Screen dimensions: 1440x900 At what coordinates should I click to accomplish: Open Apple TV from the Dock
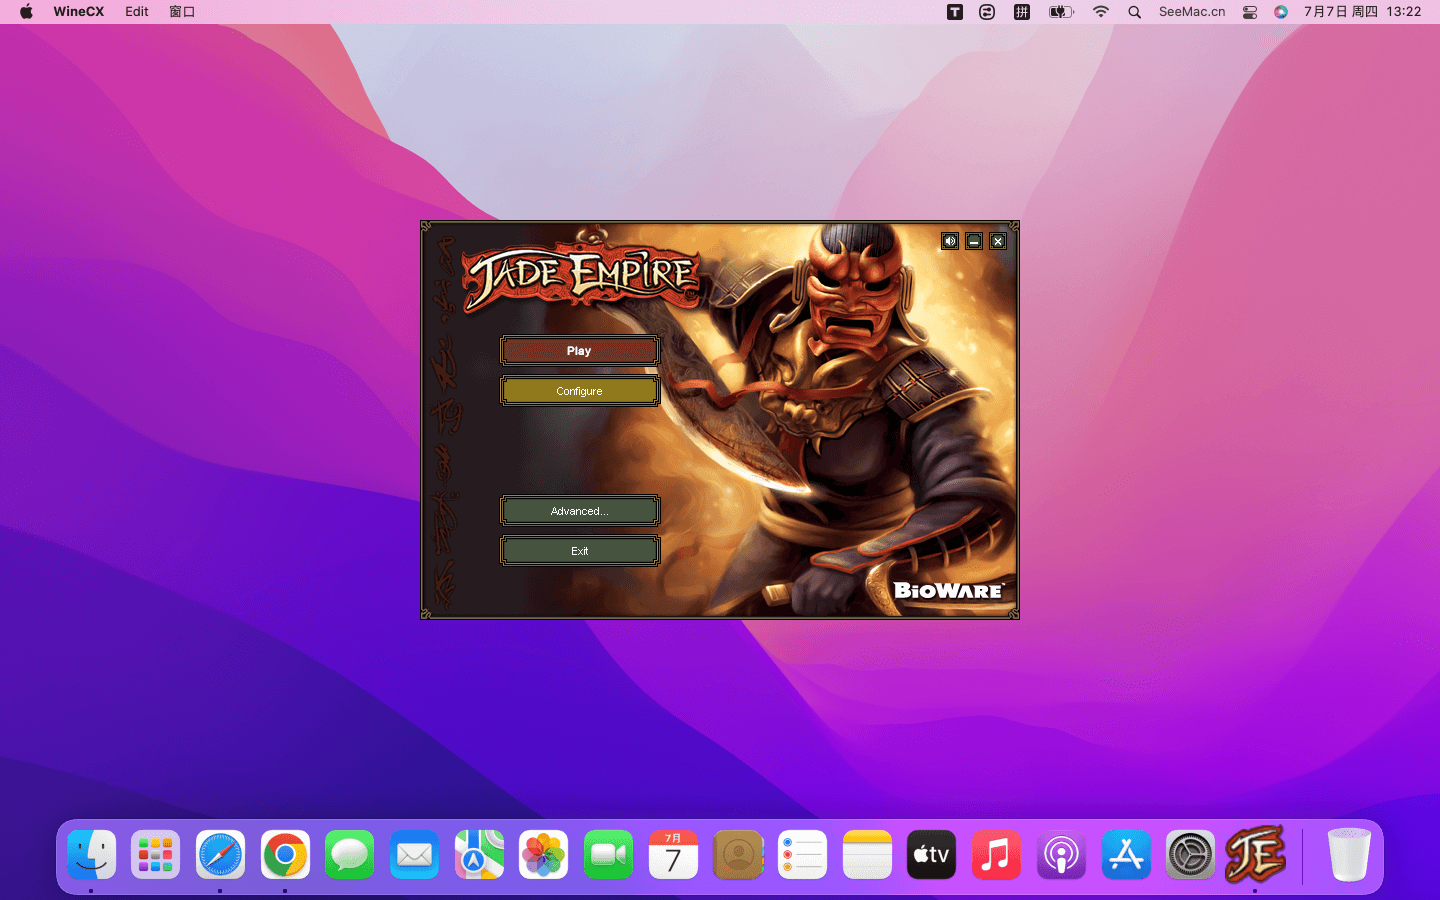(931, 855)
